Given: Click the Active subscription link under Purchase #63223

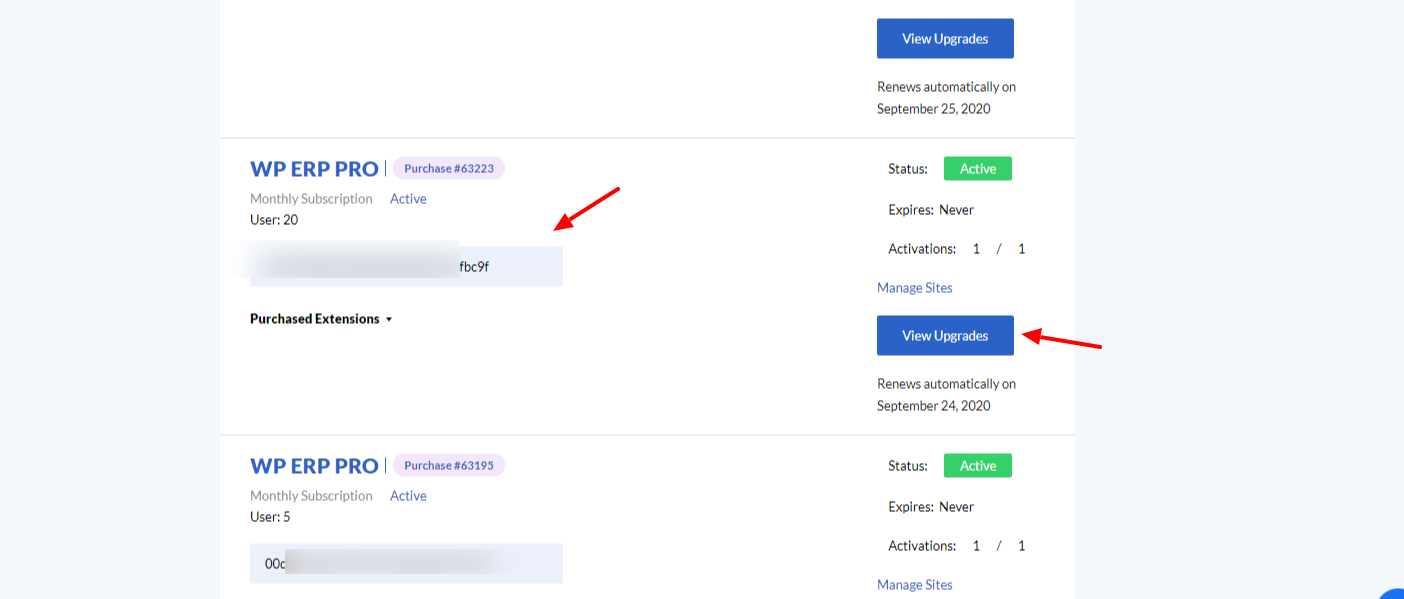Looking at the screenshot, I should [407, 198].
